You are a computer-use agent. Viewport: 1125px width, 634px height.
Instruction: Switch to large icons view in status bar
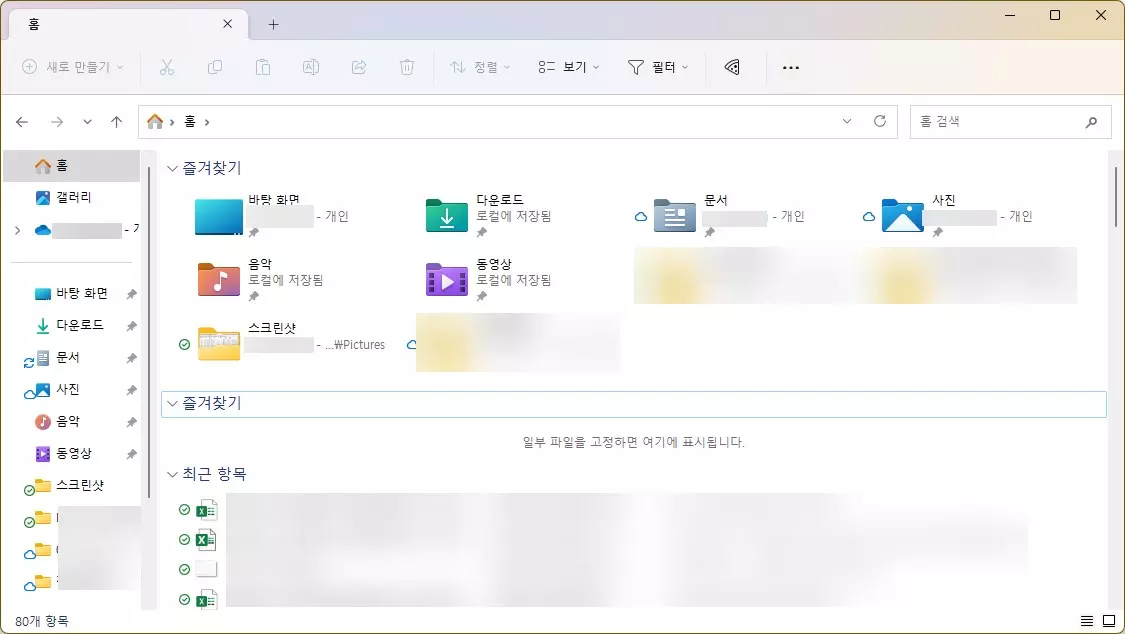point(1109,621)
